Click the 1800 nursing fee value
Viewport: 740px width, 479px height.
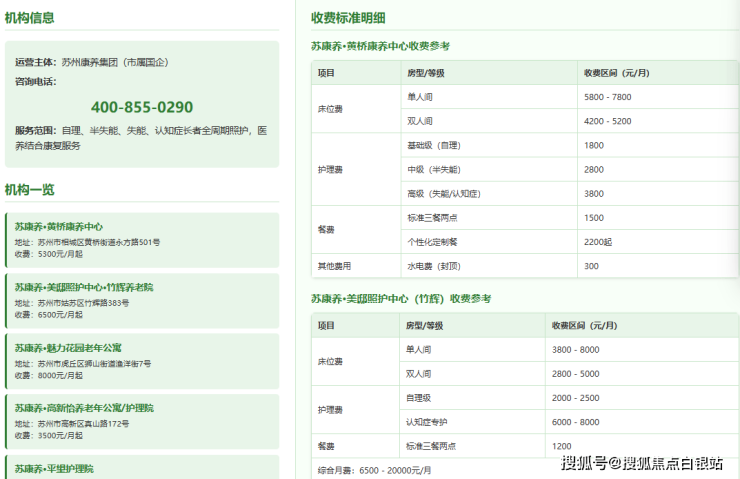(594, 145)
